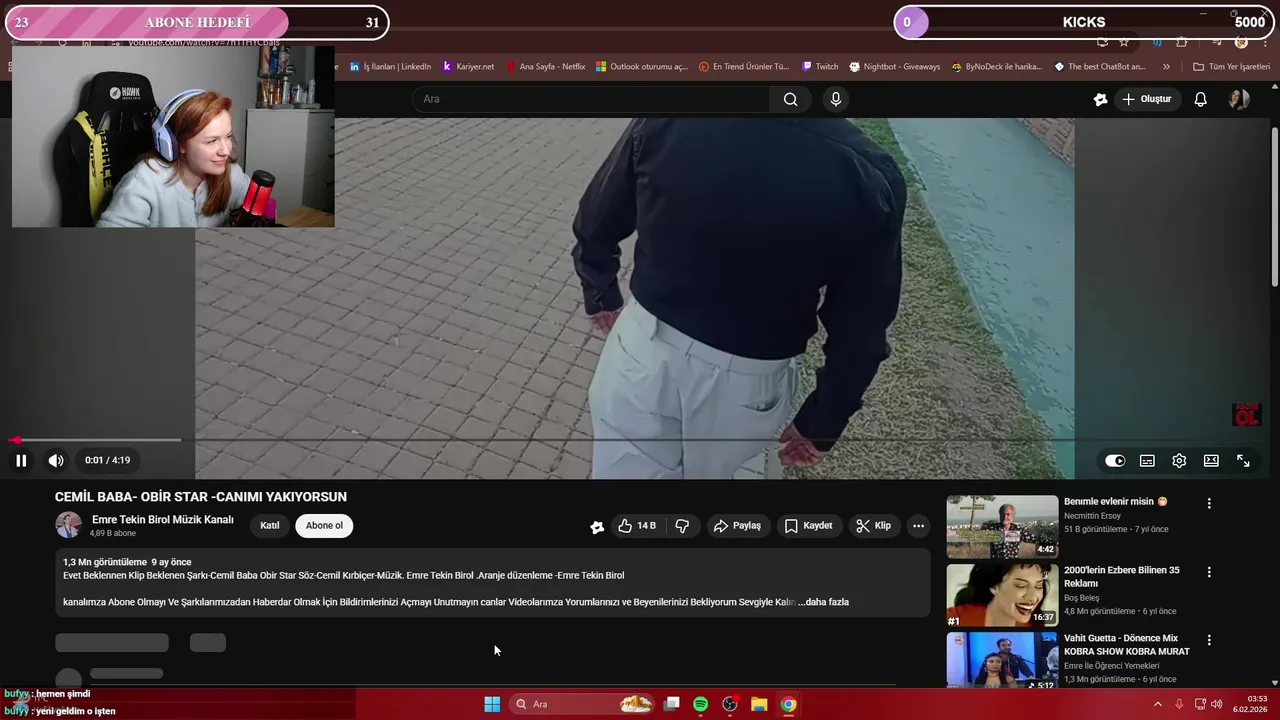The height and width of the screenshot is (720, 1280).
Task: Click the channel avatar image
Action: (x=68, y=525)
